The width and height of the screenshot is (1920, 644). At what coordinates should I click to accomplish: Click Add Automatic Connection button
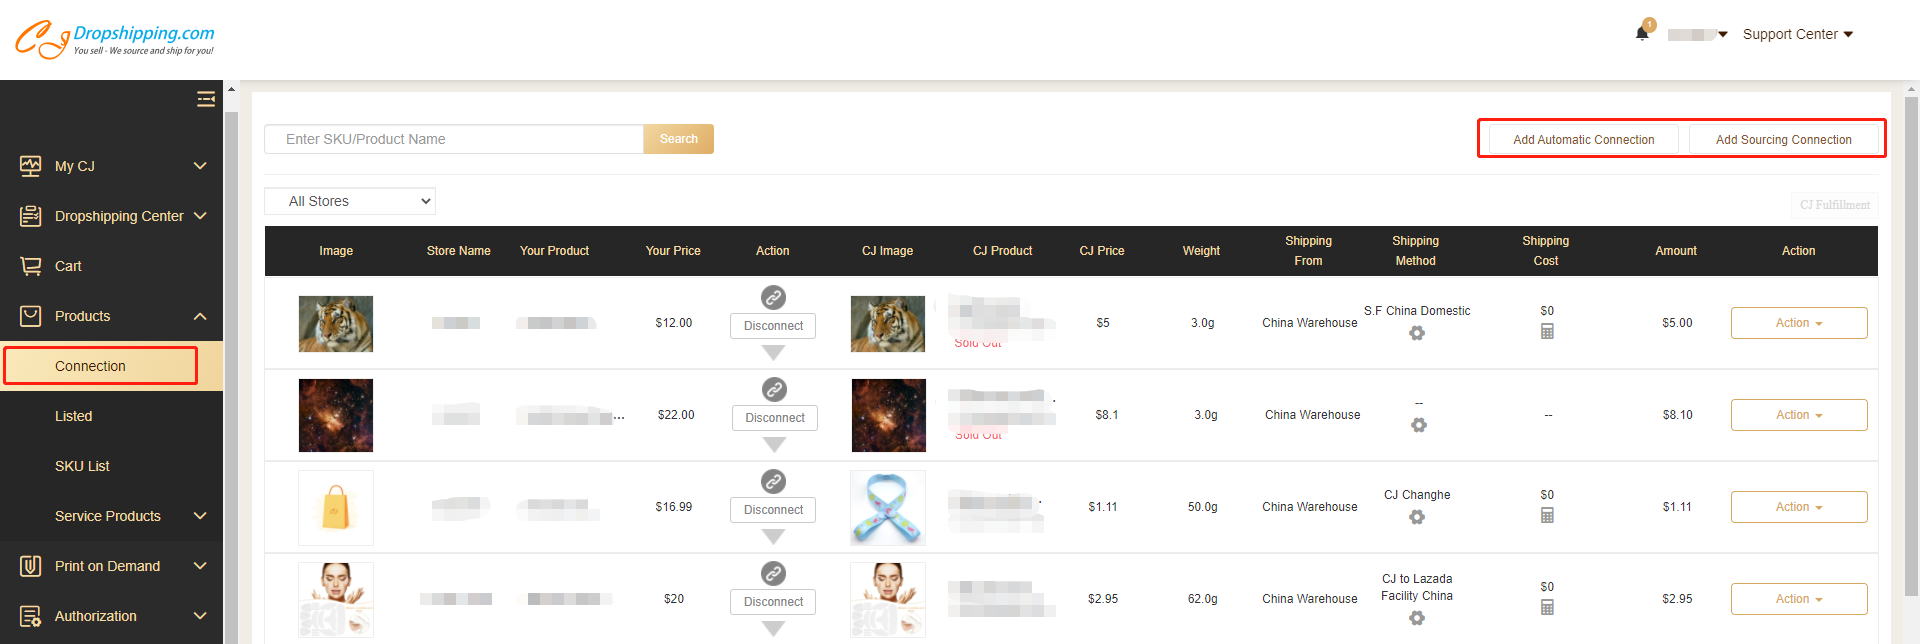1583,139
